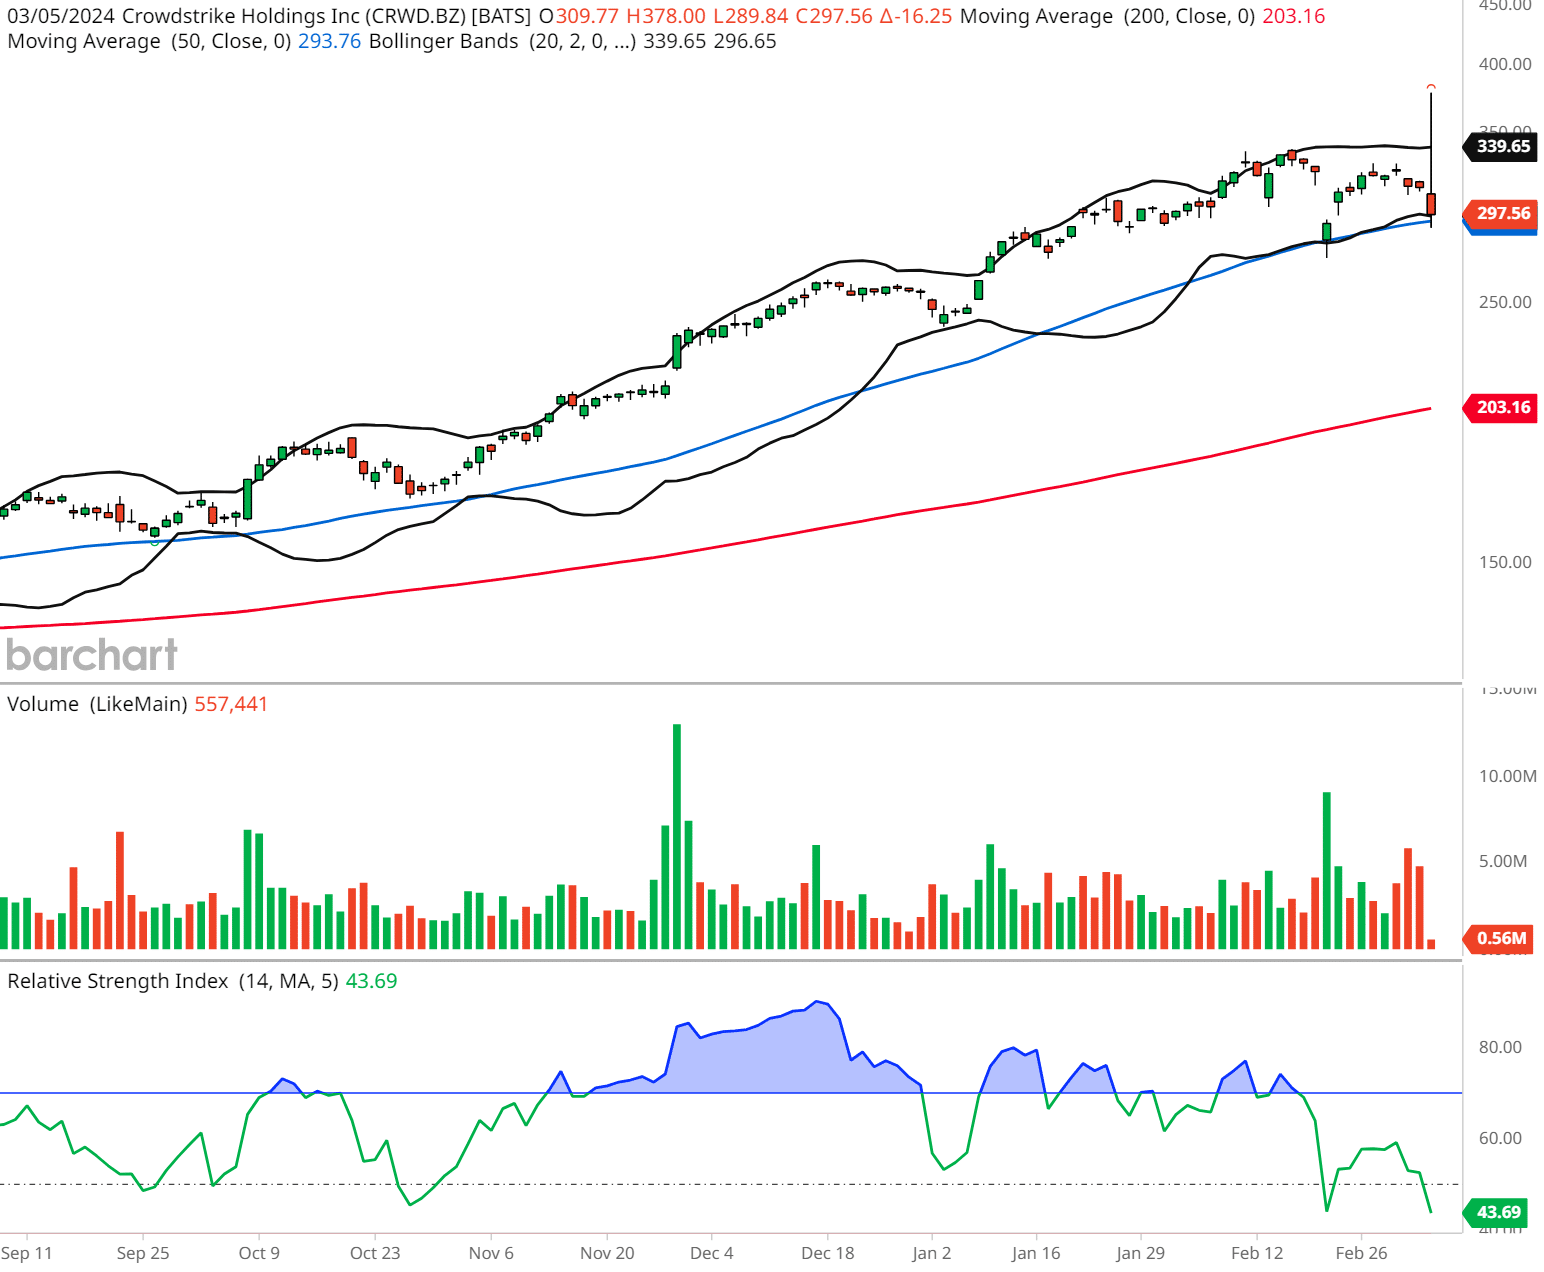Click the 5.00M volume axis label

(1503, 861)
